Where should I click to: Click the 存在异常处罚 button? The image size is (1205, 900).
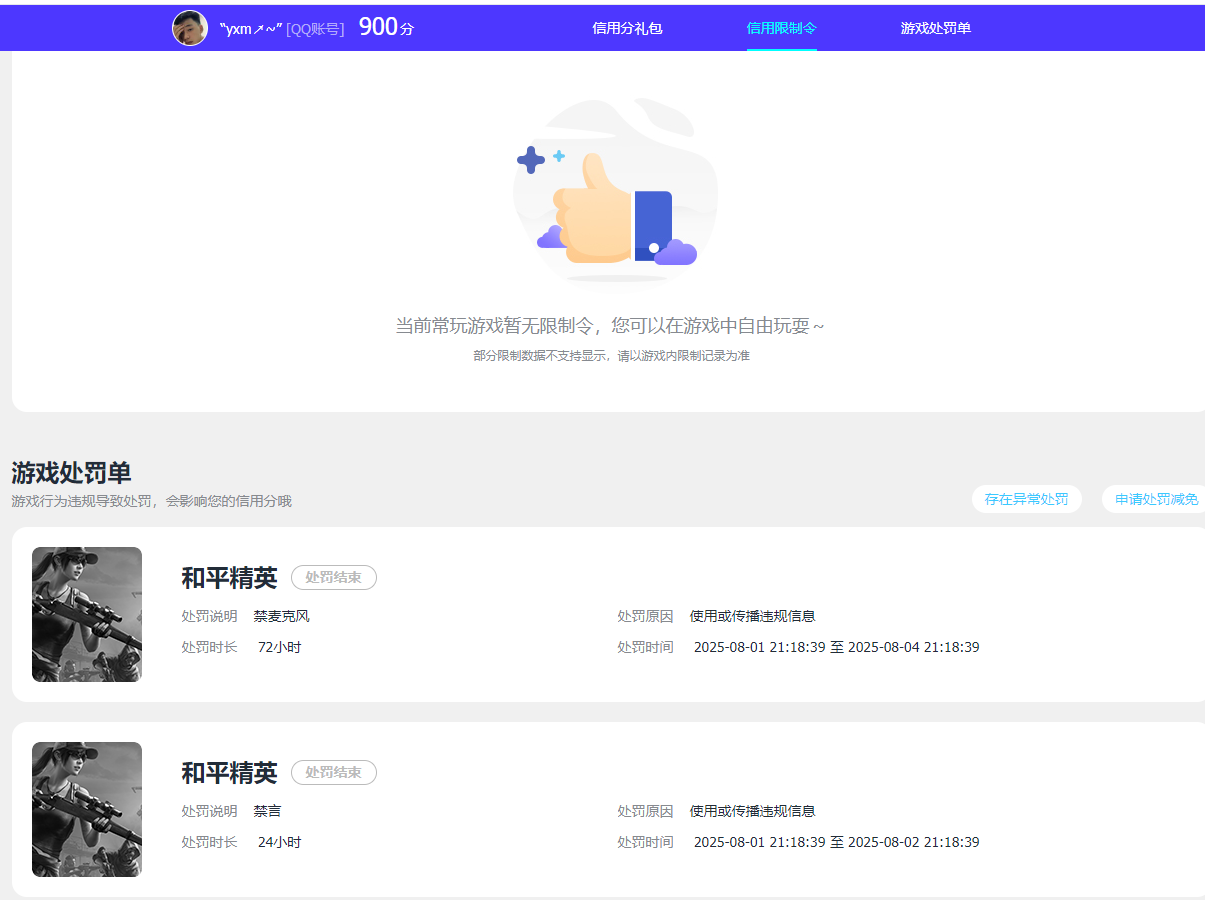pos(1027,498)
